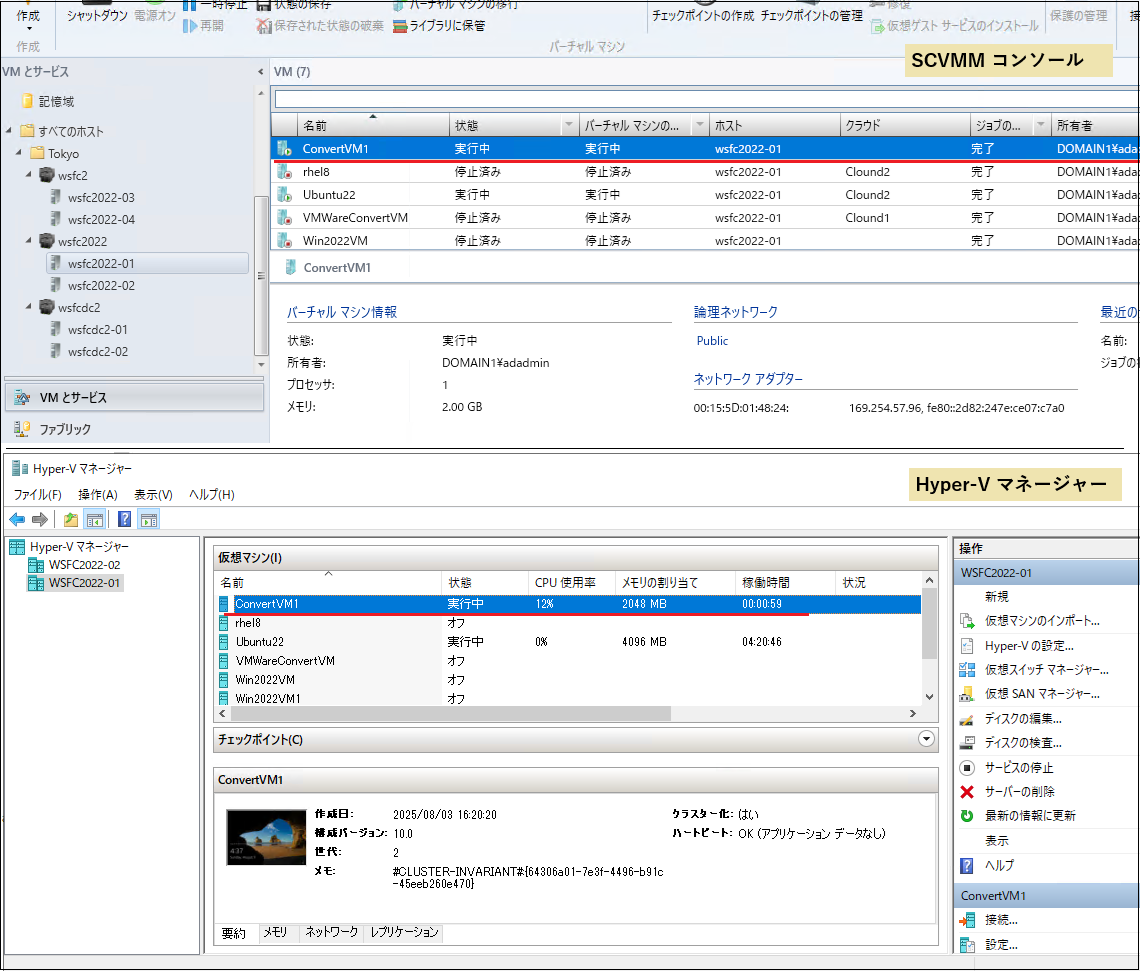
Task: Click the ライブラリに保管 ribbon icon
Action: click(399, 26)
